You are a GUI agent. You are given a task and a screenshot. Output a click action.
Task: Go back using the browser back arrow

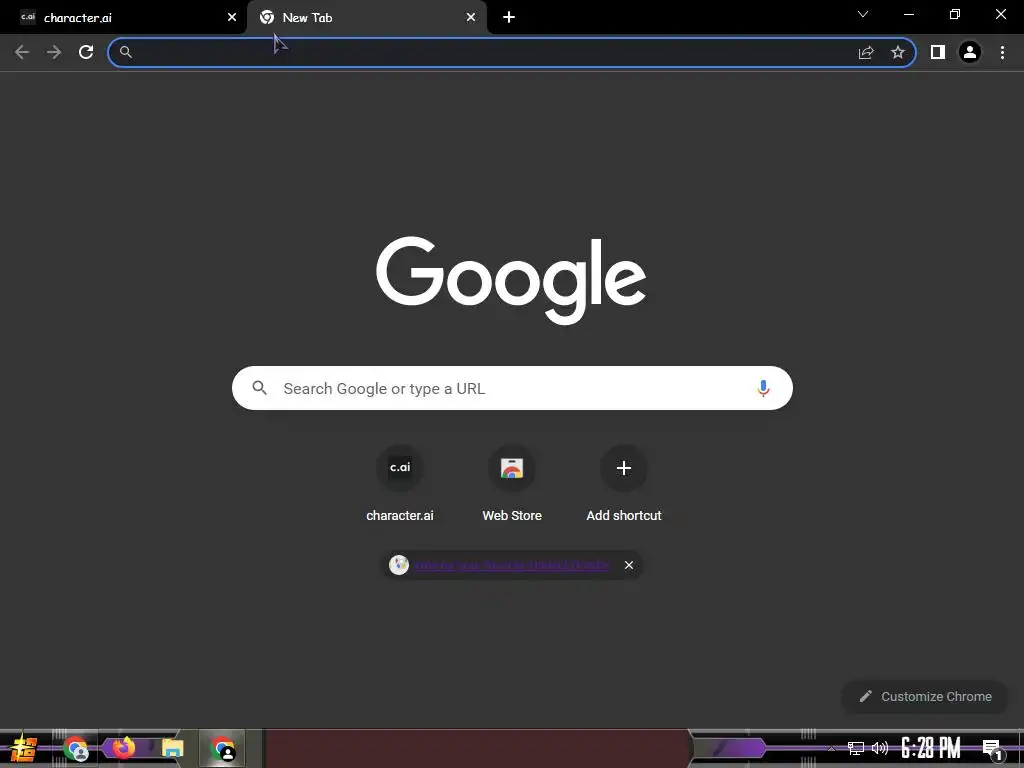(x=22, y=52)
